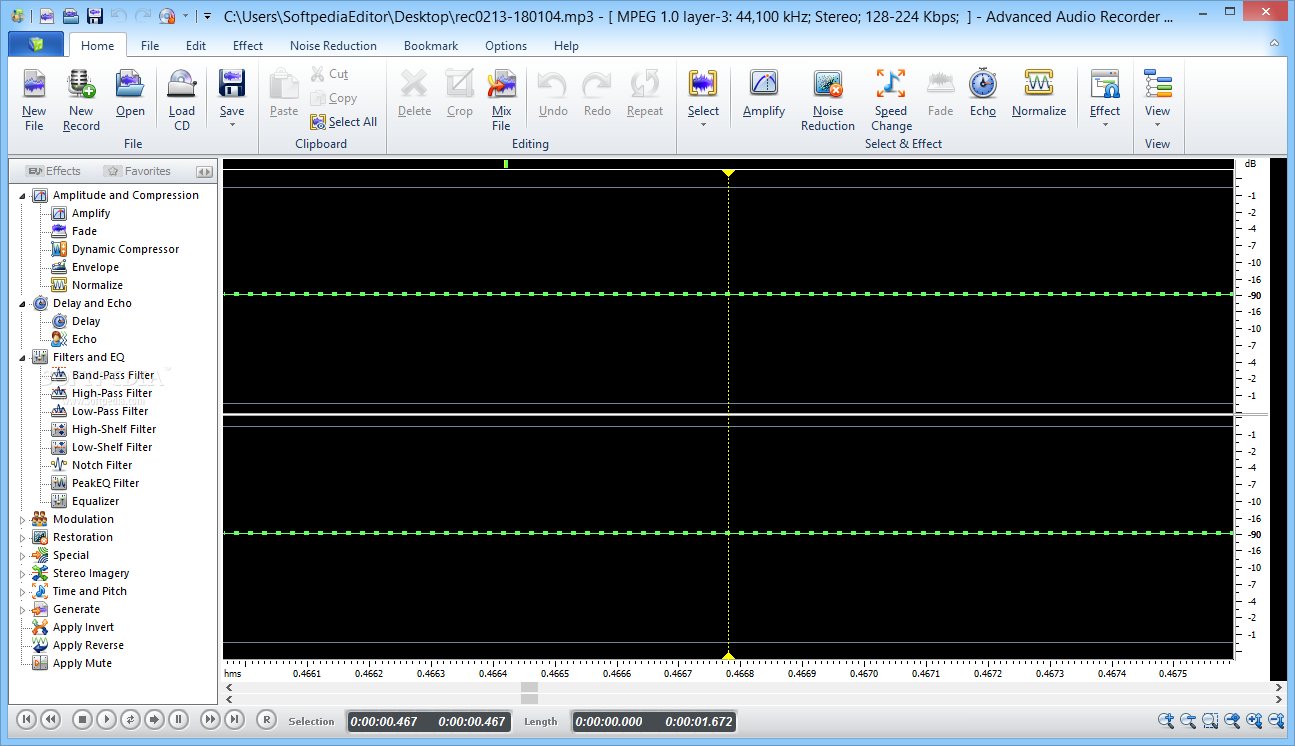Image resolution: width=1295 pixels, height=746 pixels.
Task: Open the Effect ribbon tab
Action: (248, 46)
